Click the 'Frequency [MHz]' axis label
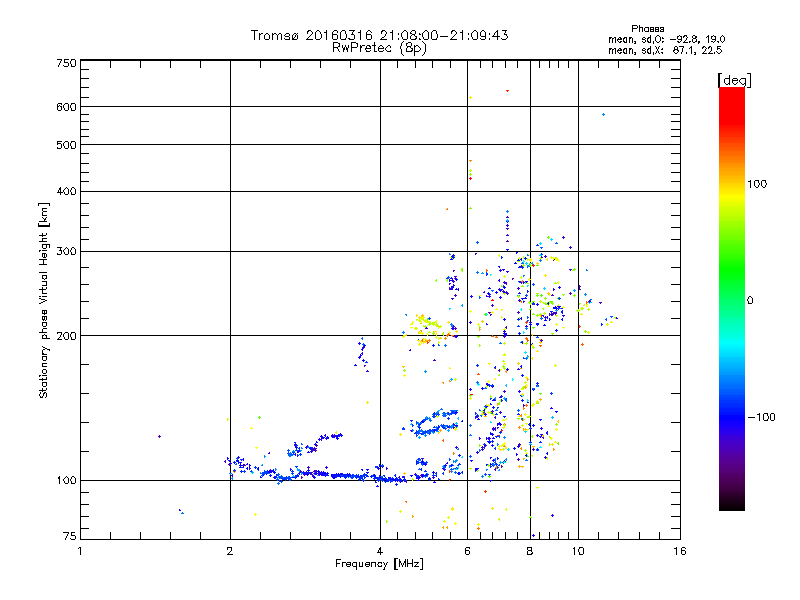Image resolution: width=800 pixels, height=600 pixels. click(379, 564)
